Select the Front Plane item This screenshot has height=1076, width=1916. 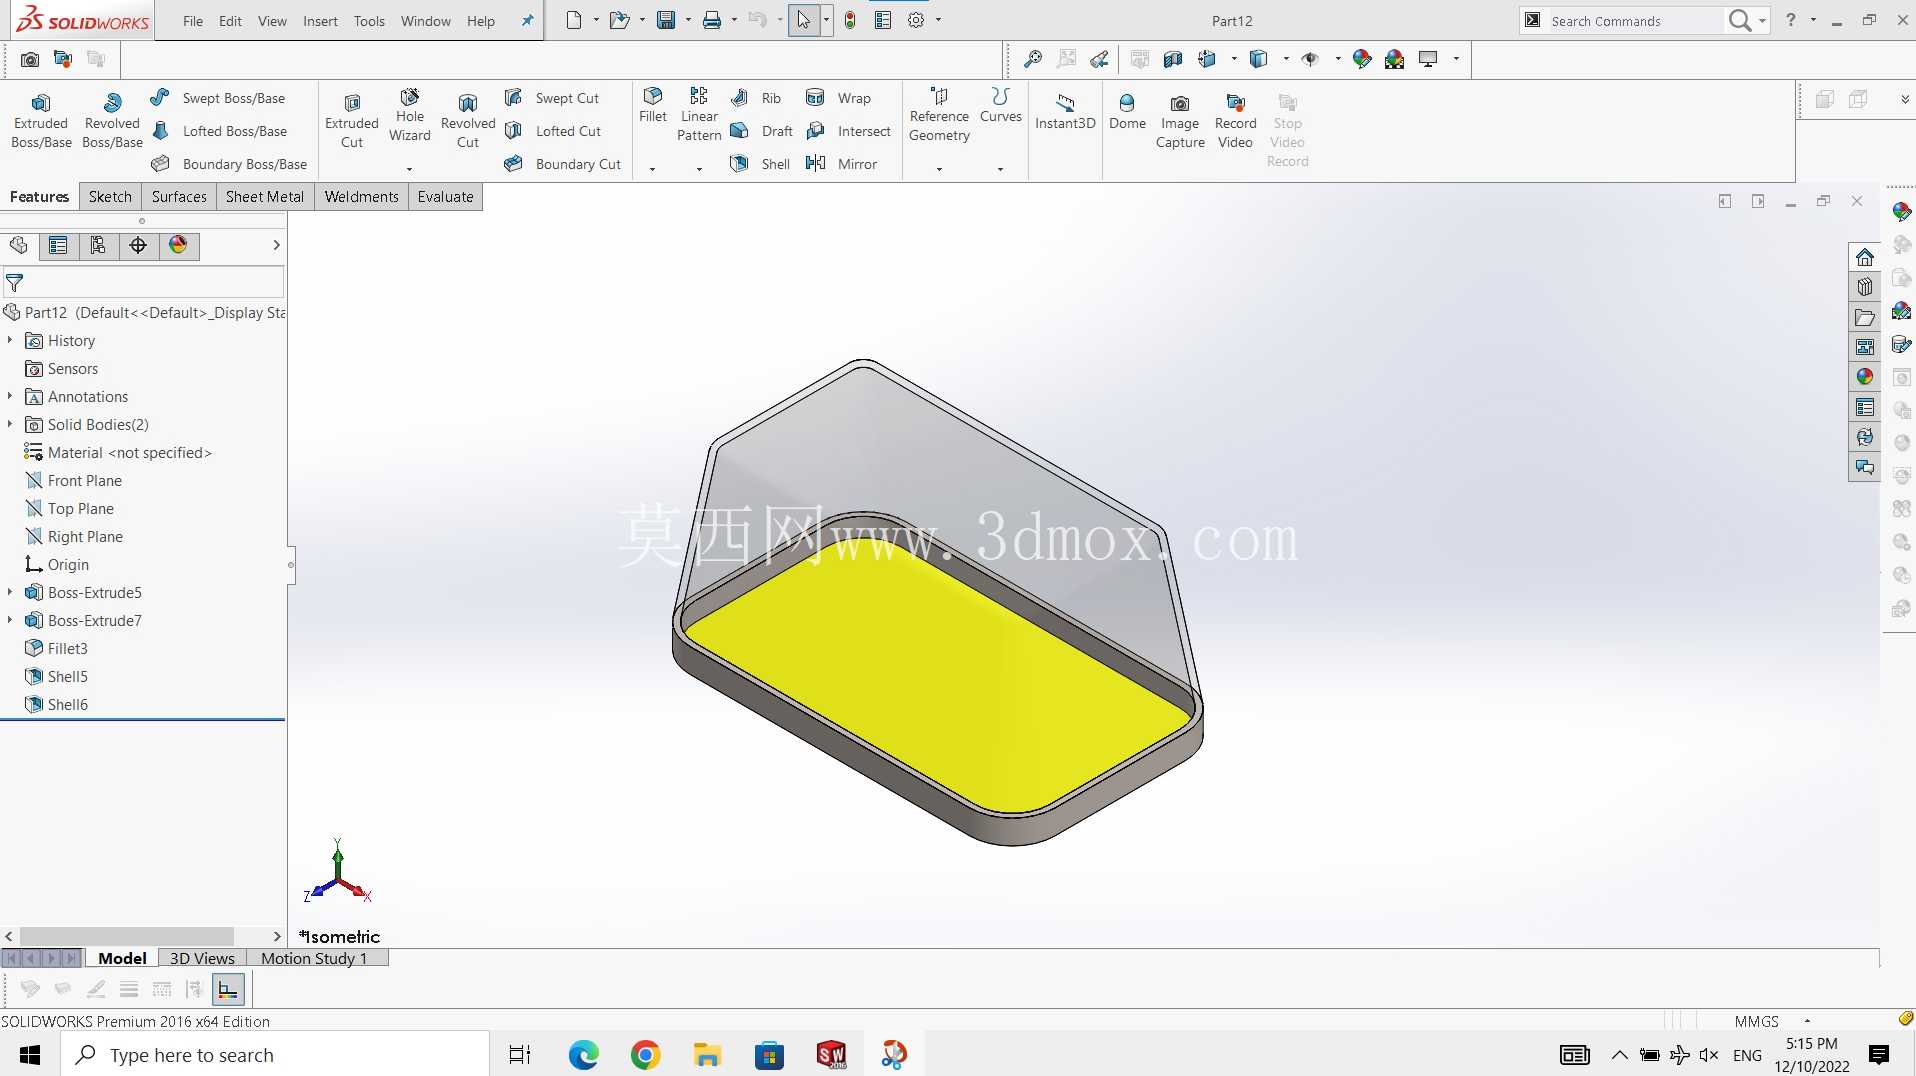pos(74,481)
